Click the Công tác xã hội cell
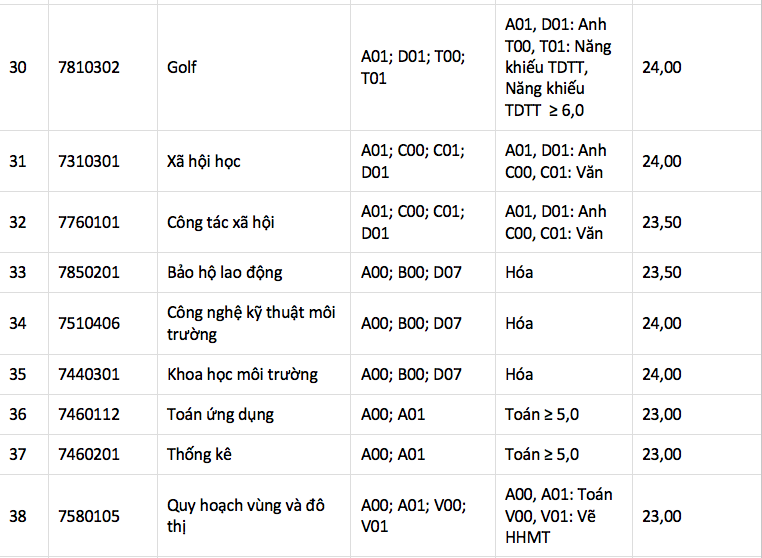This screenshot has height=558, width=762. [220, 222]
